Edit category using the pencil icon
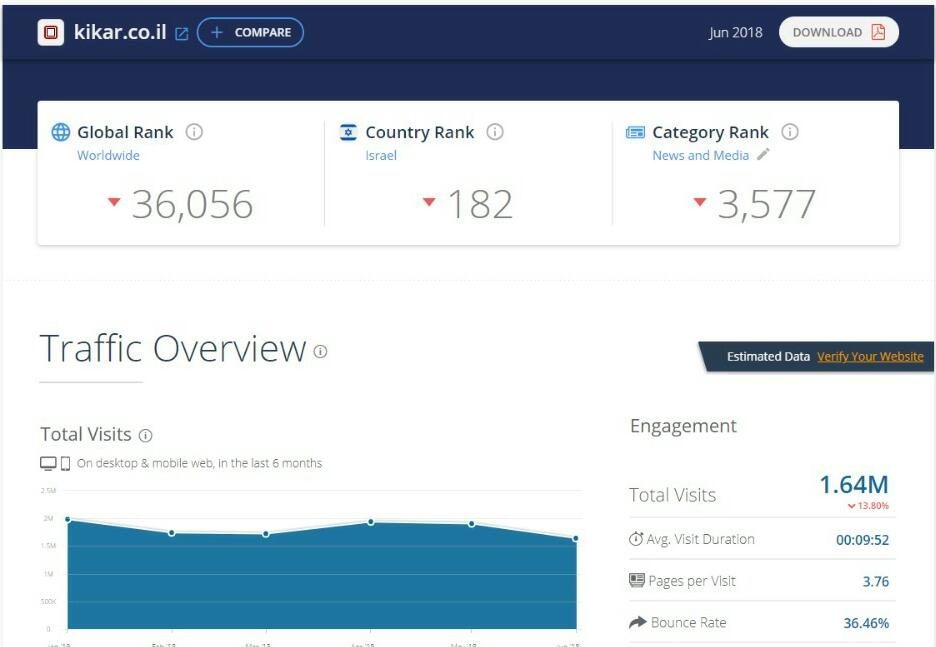This screenshot has width=936, height=647. coord(763,155)
